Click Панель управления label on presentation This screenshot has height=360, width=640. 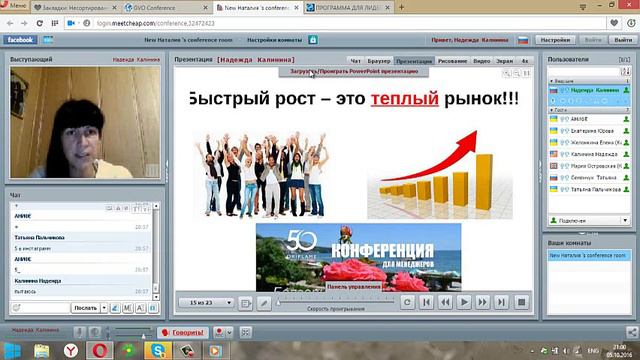tap(353, 287)
